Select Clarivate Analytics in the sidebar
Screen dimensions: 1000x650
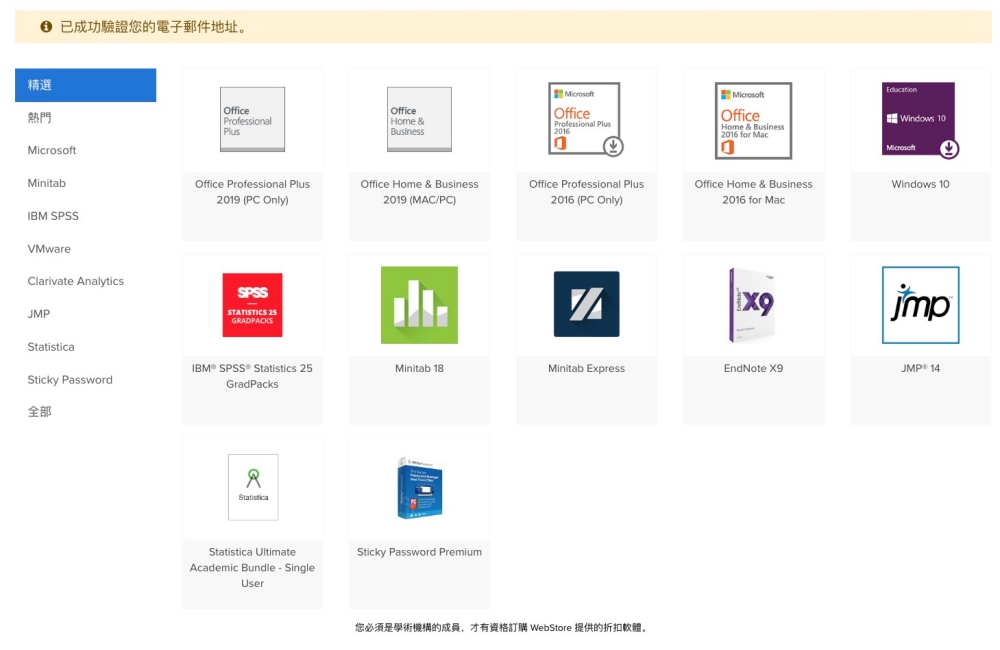coord(76,282)
